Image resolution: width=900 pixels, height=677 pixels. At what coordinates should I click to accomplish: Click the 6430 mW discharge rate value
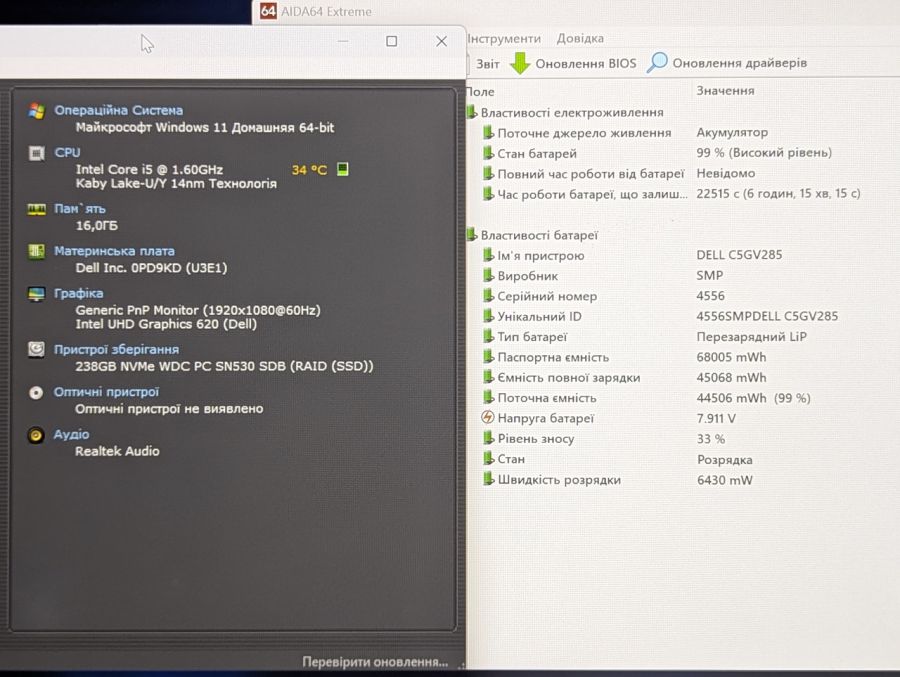pos(724,479)
